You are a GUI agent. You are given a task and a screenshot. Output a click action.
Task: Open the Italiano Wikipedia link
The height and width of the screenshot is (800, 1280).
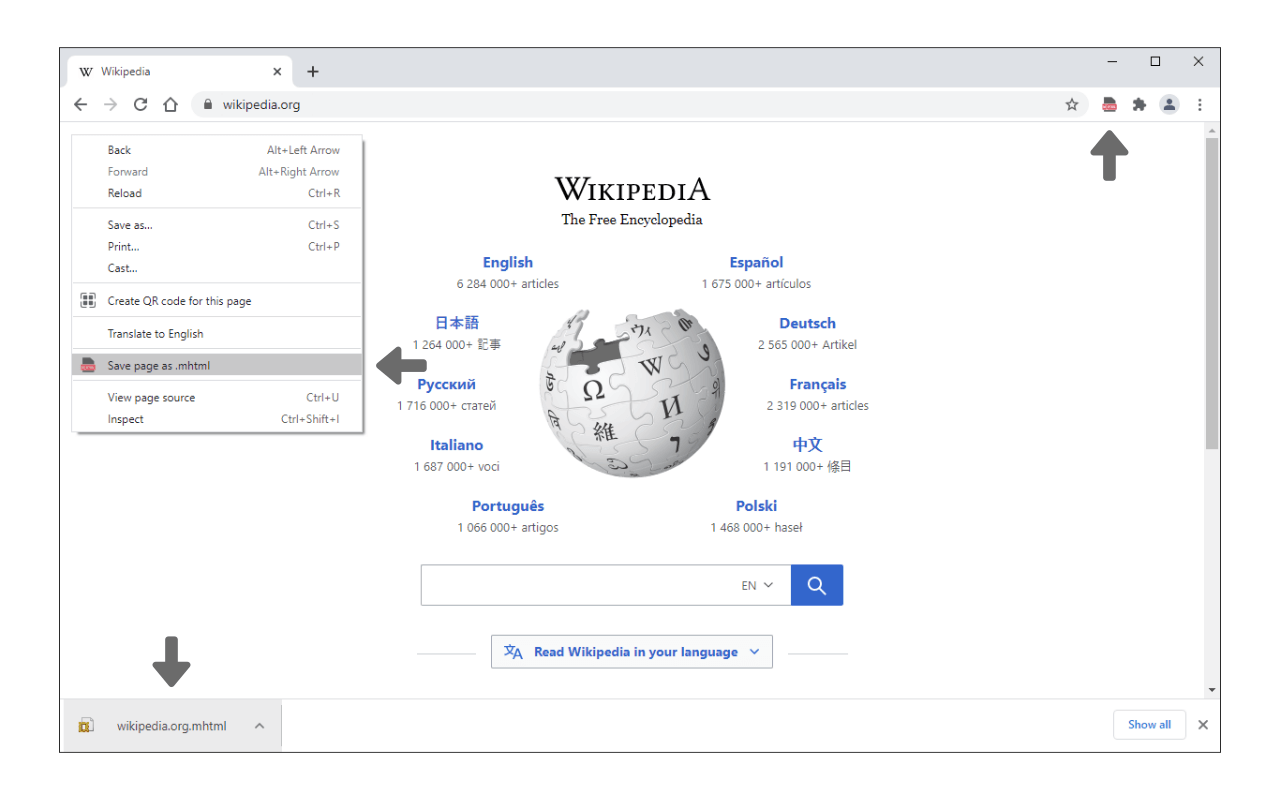pyautogui.click(x=457, y=445)
